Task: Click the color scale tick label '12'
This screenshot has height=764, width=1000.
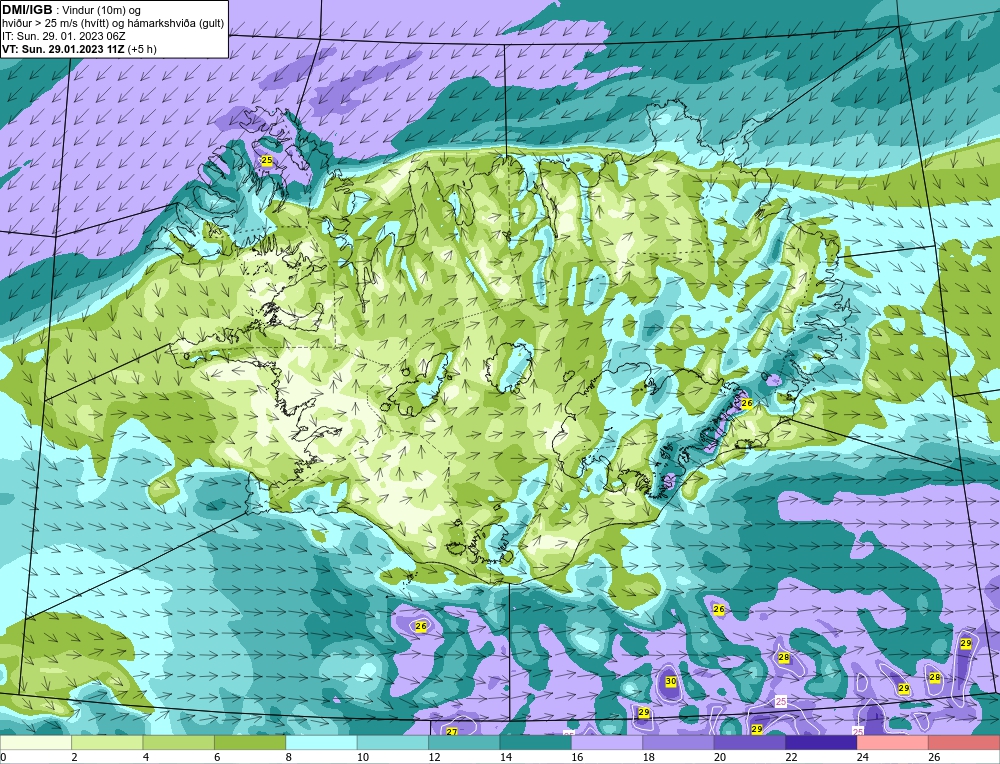Action: (434, 757)
